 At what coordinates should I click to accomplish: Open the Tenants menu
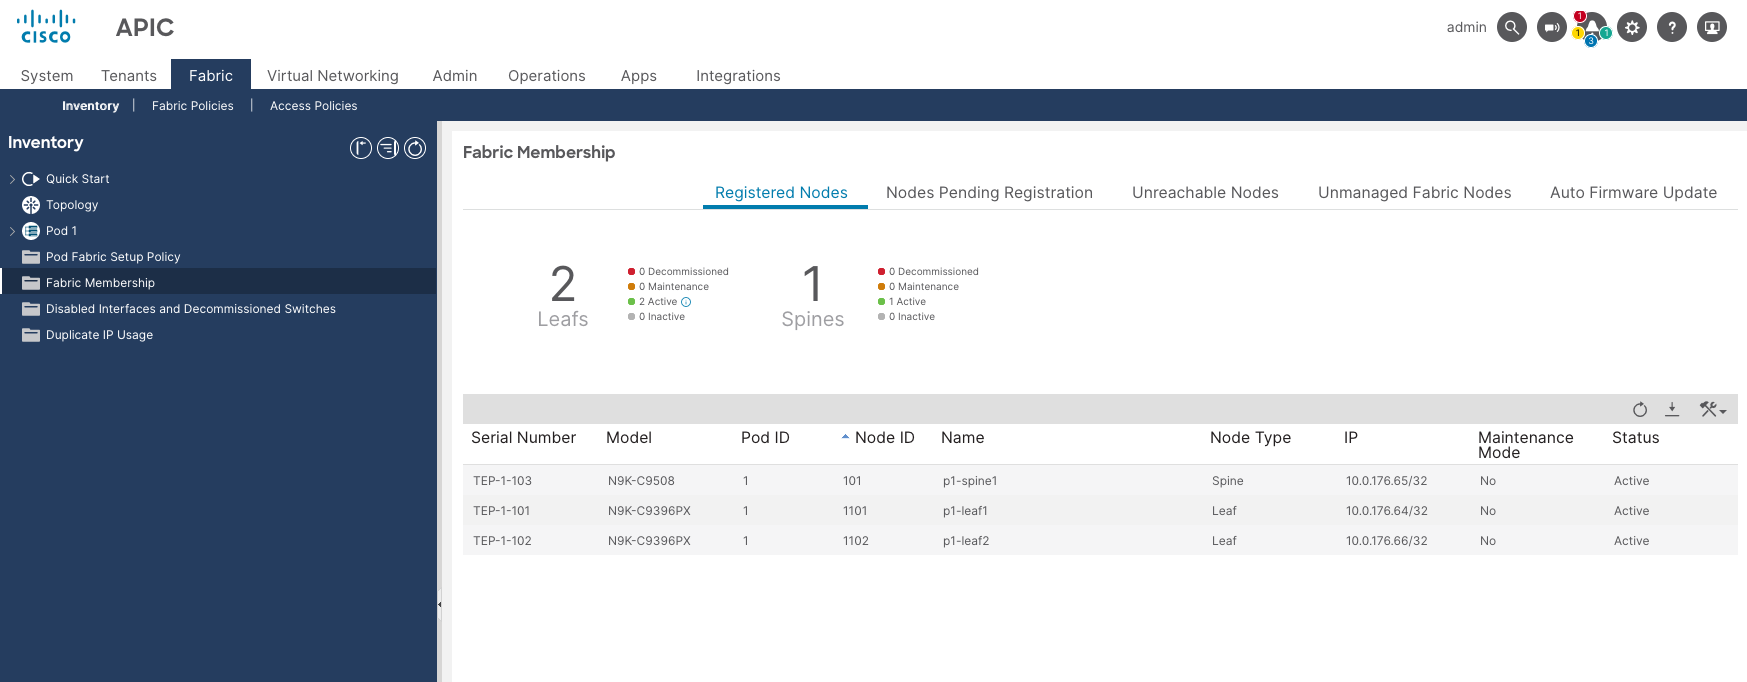coord(129,76)
